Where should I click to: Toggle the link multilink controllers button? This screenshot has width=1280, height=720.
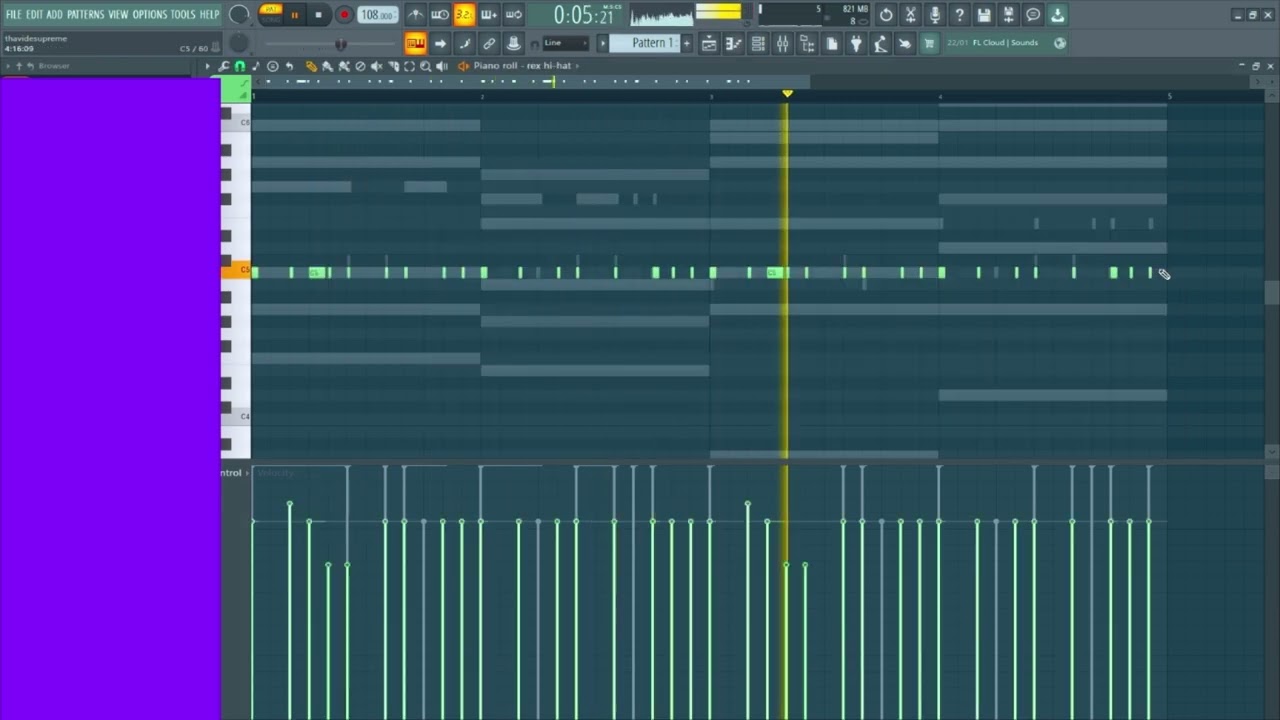pos(489,43)
